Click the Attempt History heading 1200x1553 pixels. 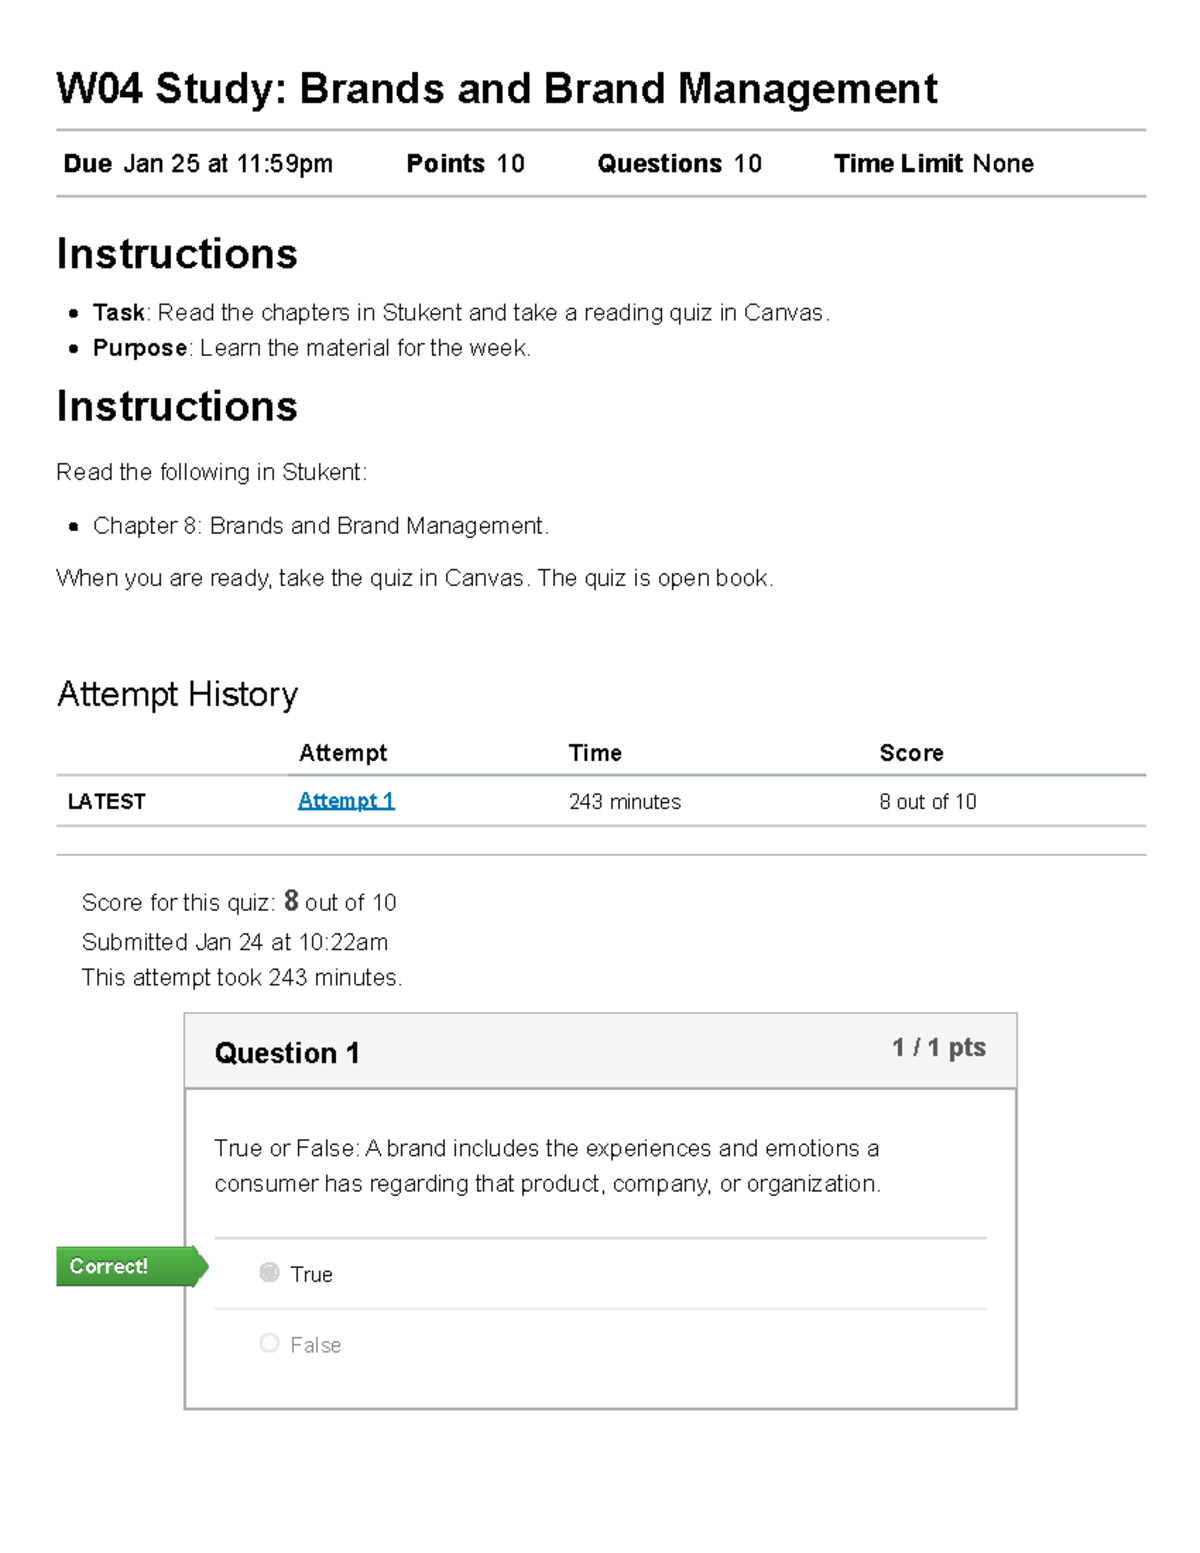[x=178, y=694]
